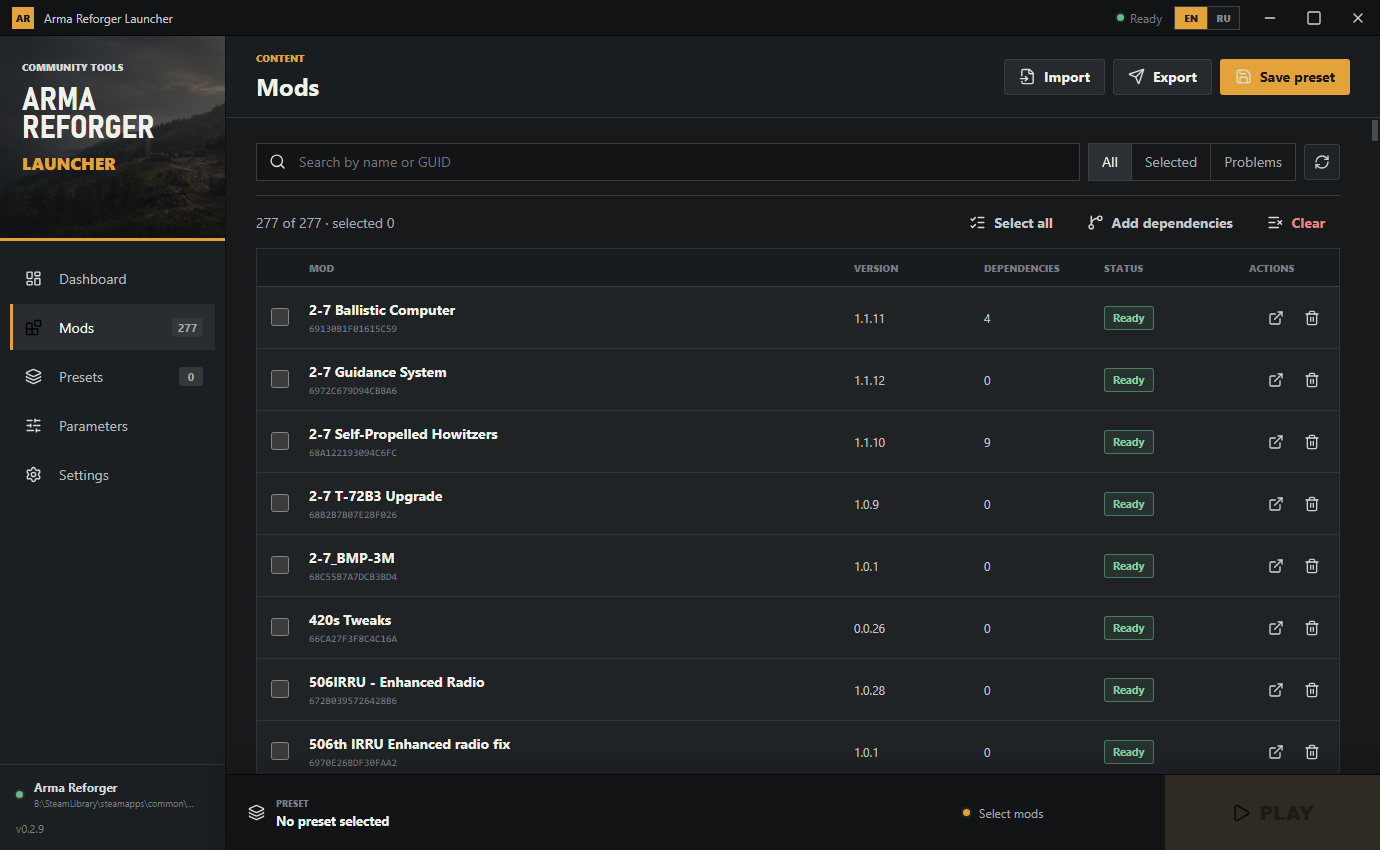Filter by Selected mods
Image resolution: width=1380 pixels, height=850 pixels.
coord(1171,162)
